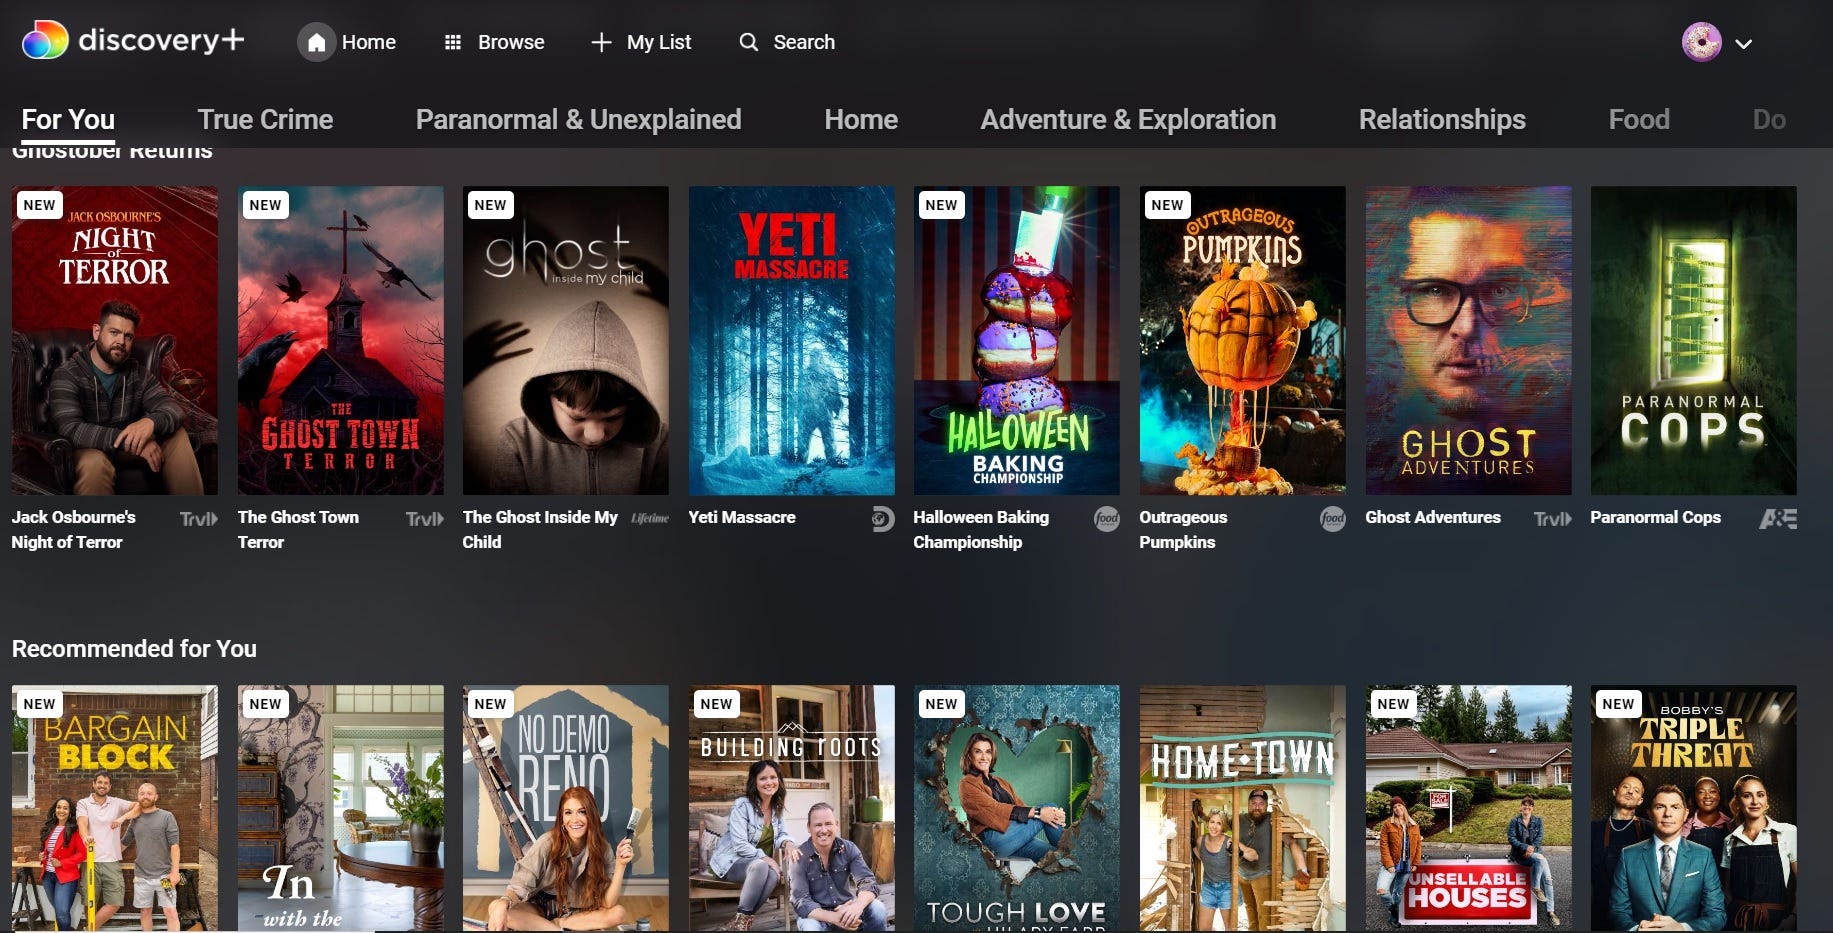Open the Paranormal & Unexplained tab

click(x=578, y=120)
